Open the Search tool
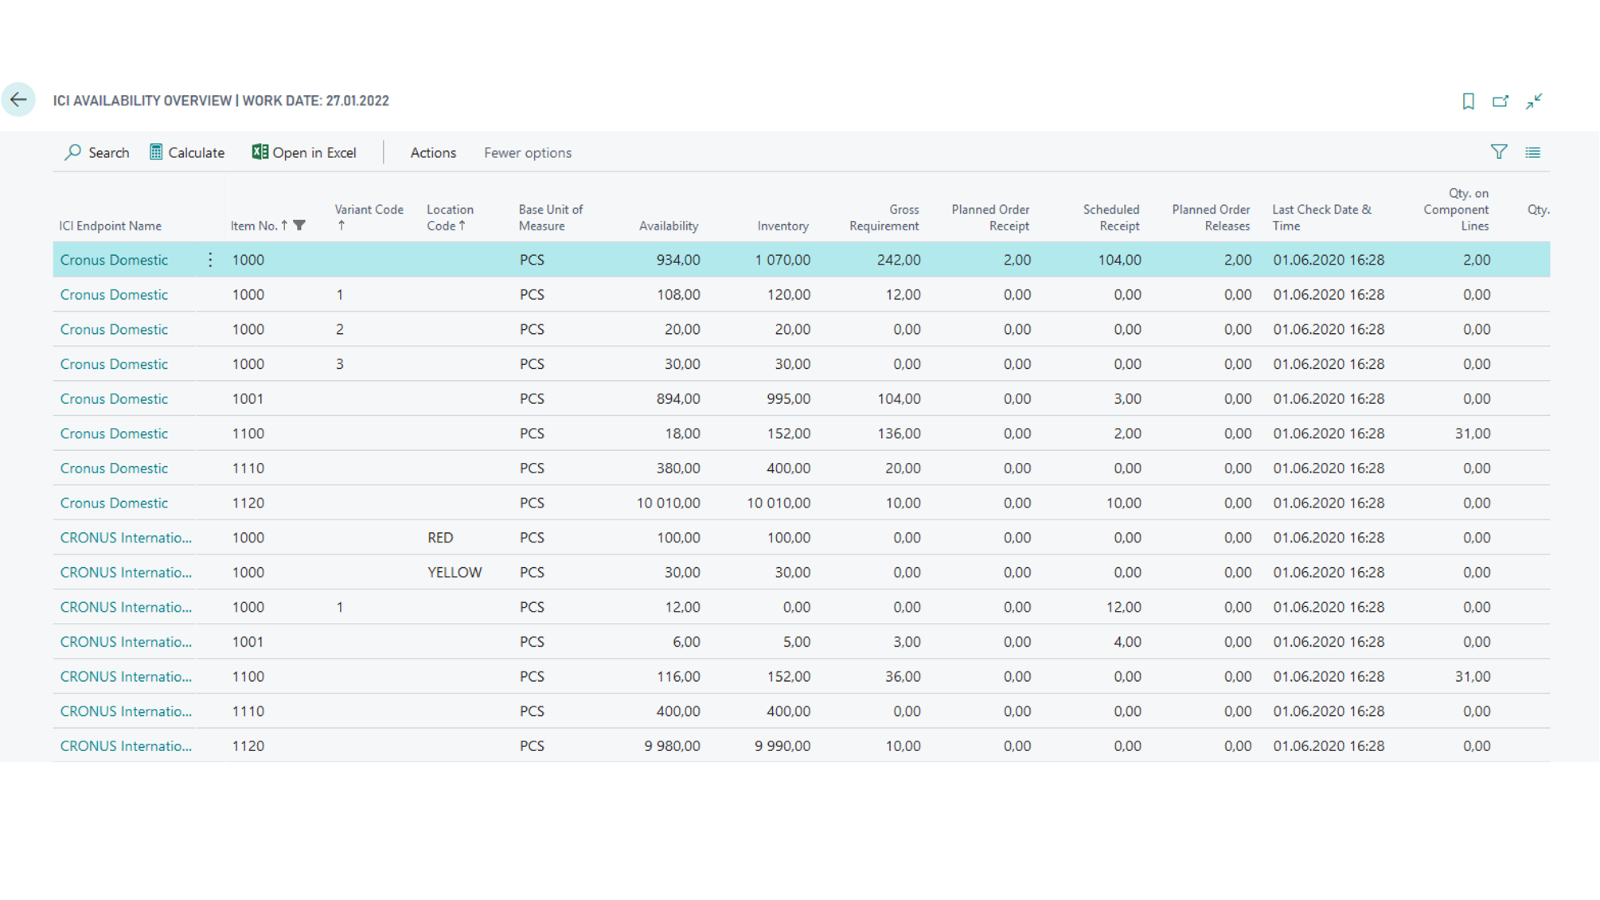Image resolution: width=1600 pixels, height=900 pixels. [x=97, y=152]
